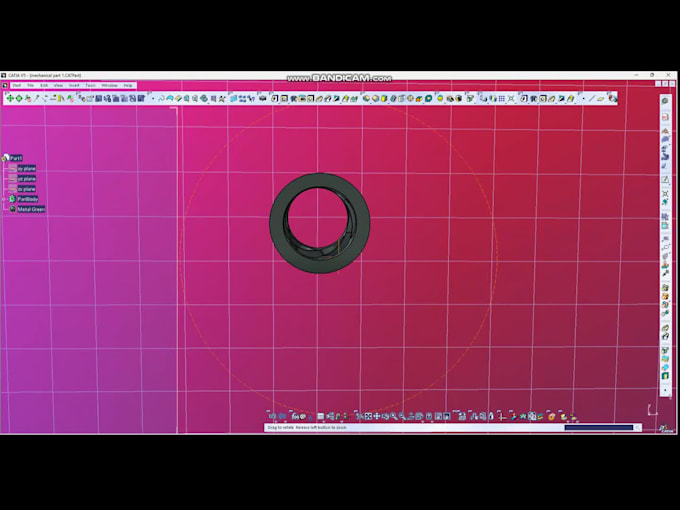The image size is (680, 510).
Task: Click the CATIA application icon beside Start
Action: point(5,85)
